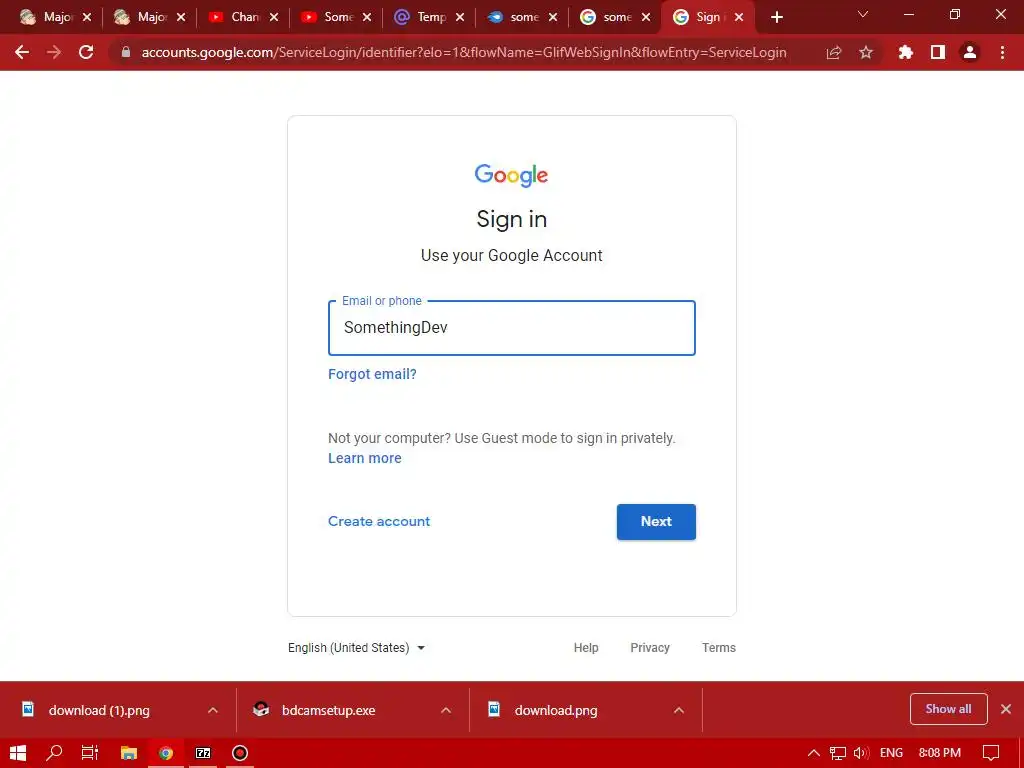The height and width of the screenshot is (768, 1024).
Task: Open the Extensions puzzle icon
Action: [906, 52]
